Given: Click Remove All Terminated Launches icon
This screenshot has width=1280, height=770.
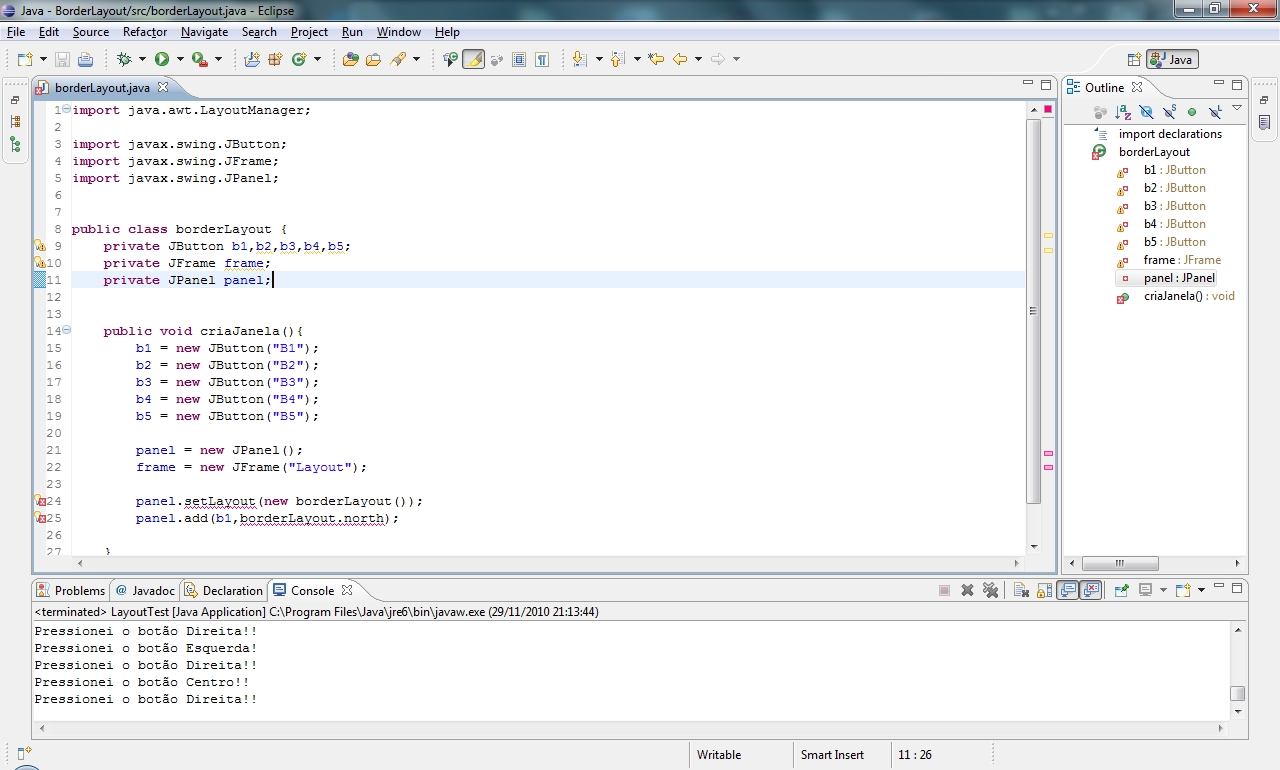Looking at the screenshot, I should (x=990, y=590).
